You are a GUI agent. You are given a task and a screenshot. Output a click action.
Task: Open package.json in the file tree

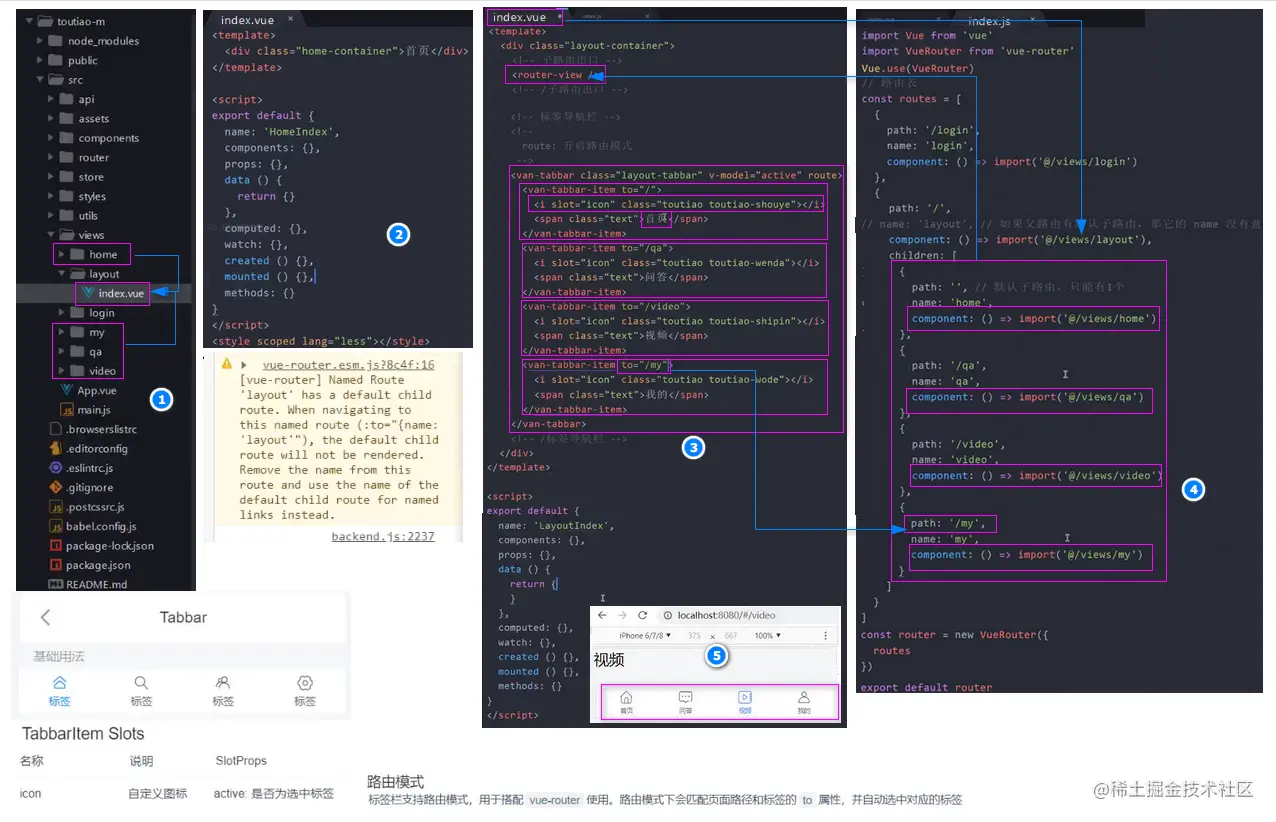click(x=90, y=565)
